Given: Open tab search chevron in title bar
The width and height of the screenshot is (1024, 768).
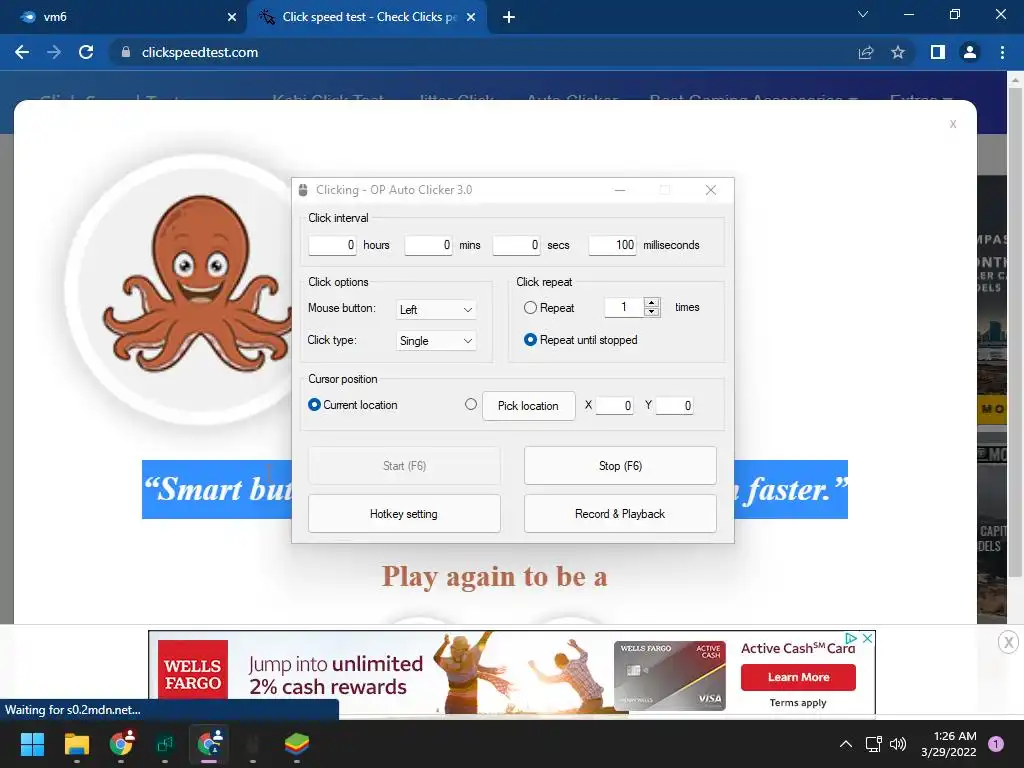Looking at the screenshot, I should click(863, 14).
